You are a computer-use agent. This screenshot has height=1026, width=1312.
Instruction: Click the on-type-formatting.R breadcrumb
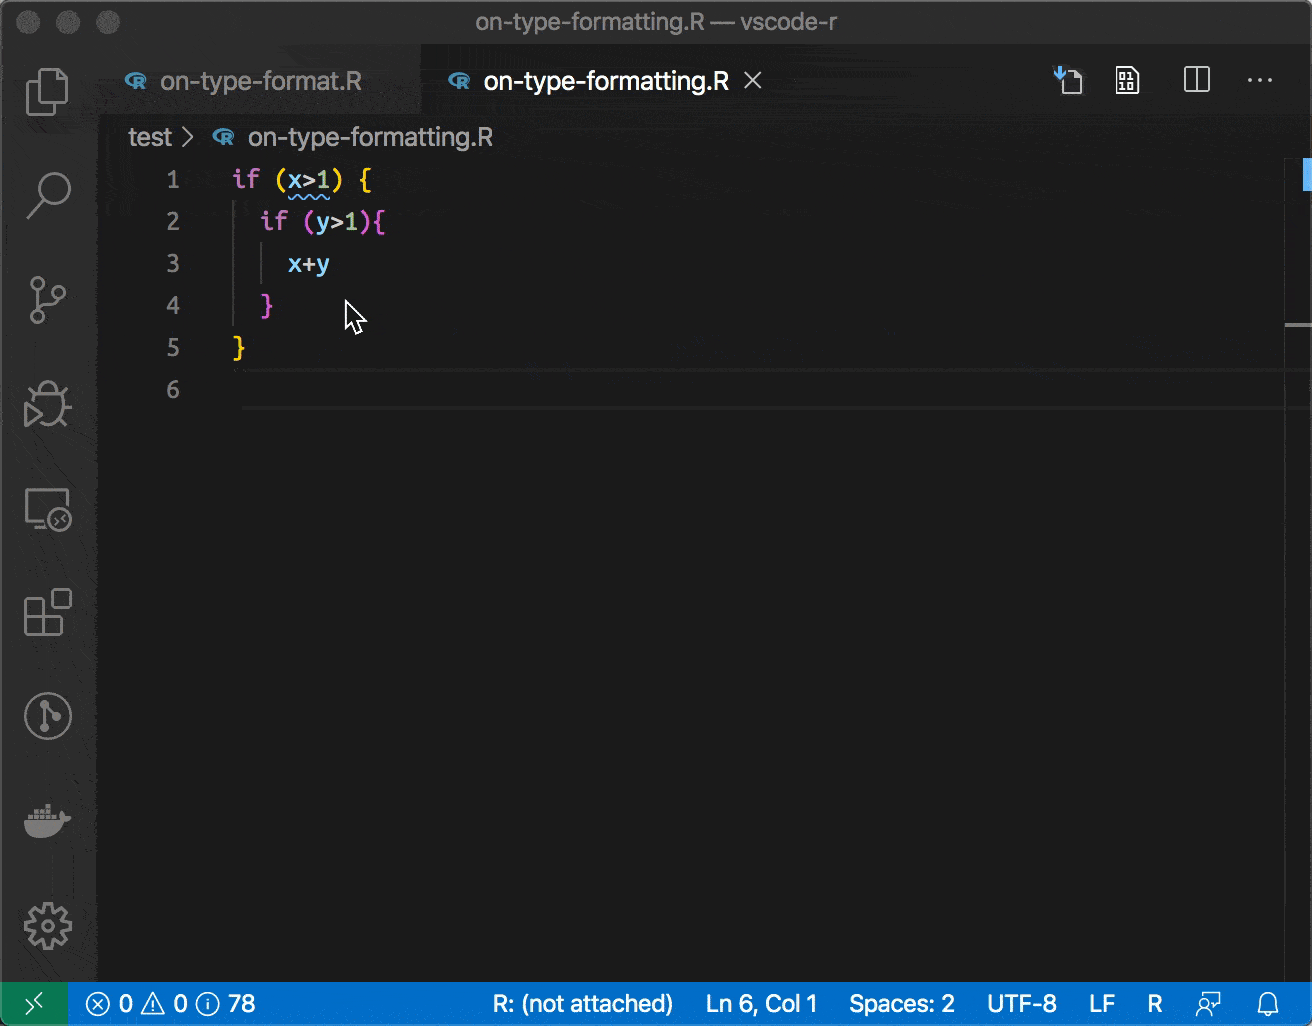pyautogui.click(x=370, y=137)
